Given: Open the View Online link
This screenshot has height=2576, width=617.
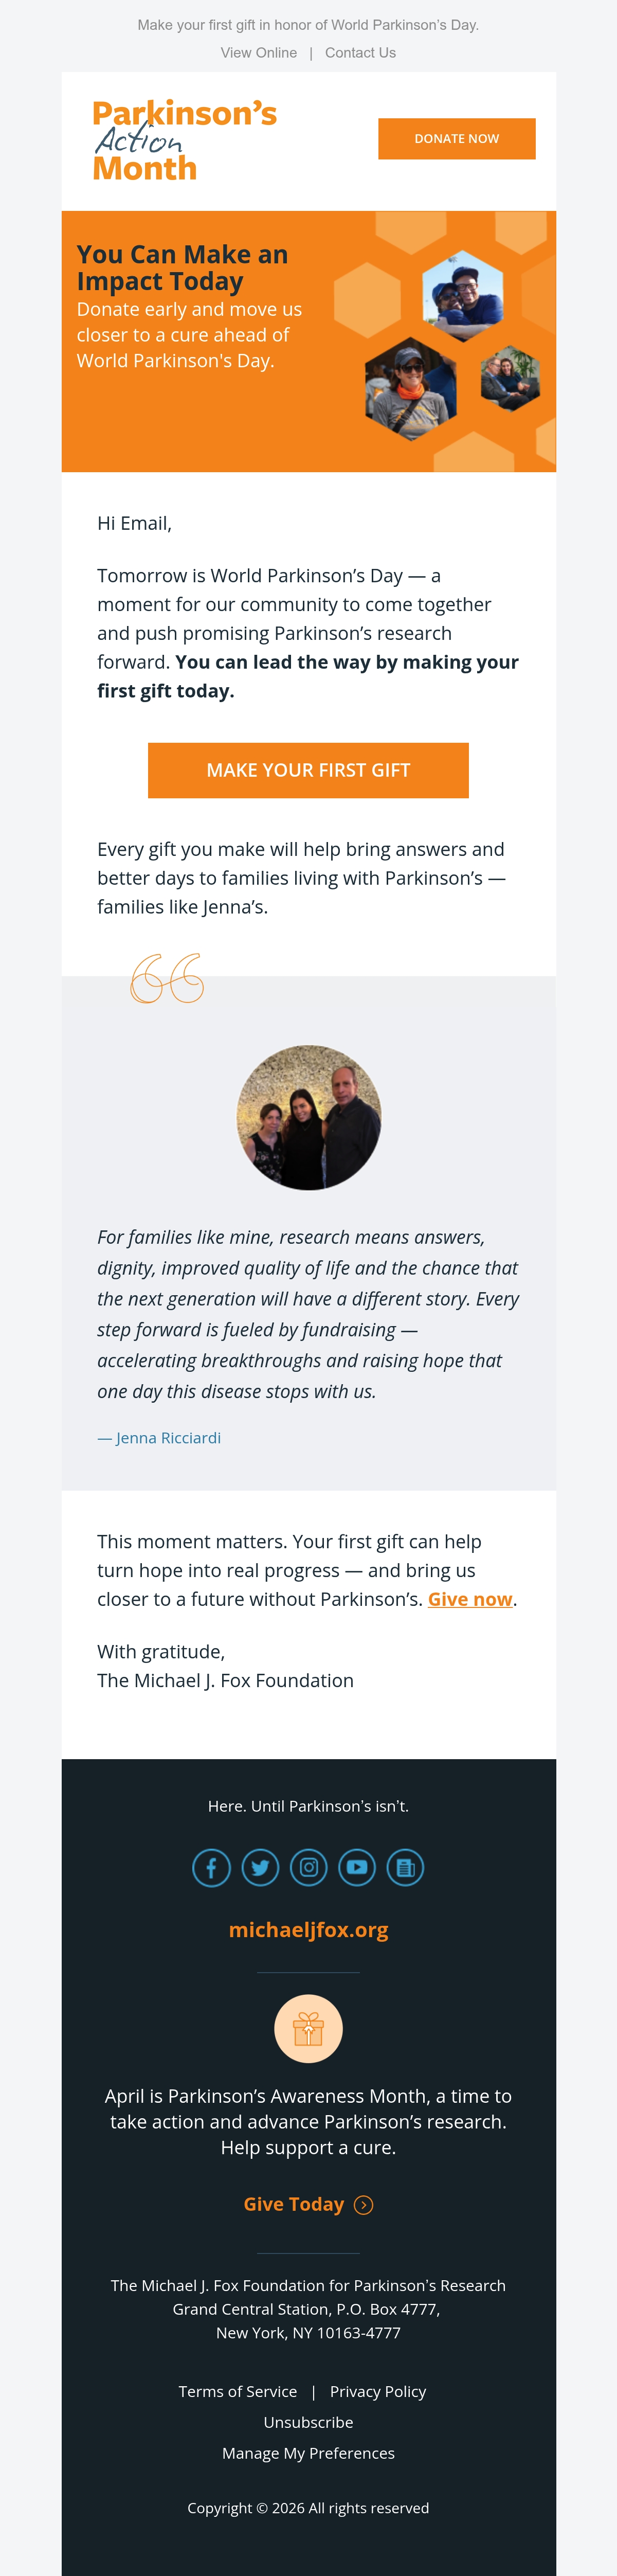Looking at the screenshot, I should [x=259, y=53].
